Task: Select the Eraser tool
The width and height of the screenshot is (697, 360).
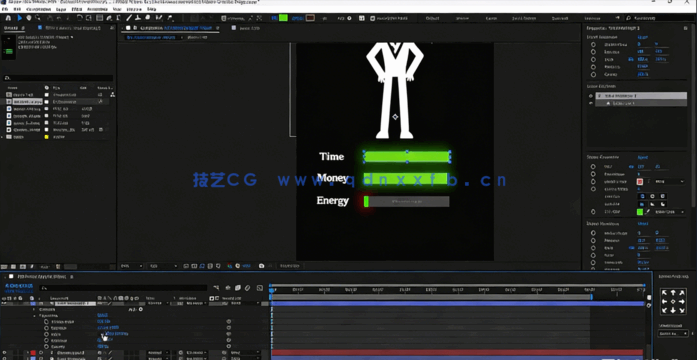Action: (148, 18)
